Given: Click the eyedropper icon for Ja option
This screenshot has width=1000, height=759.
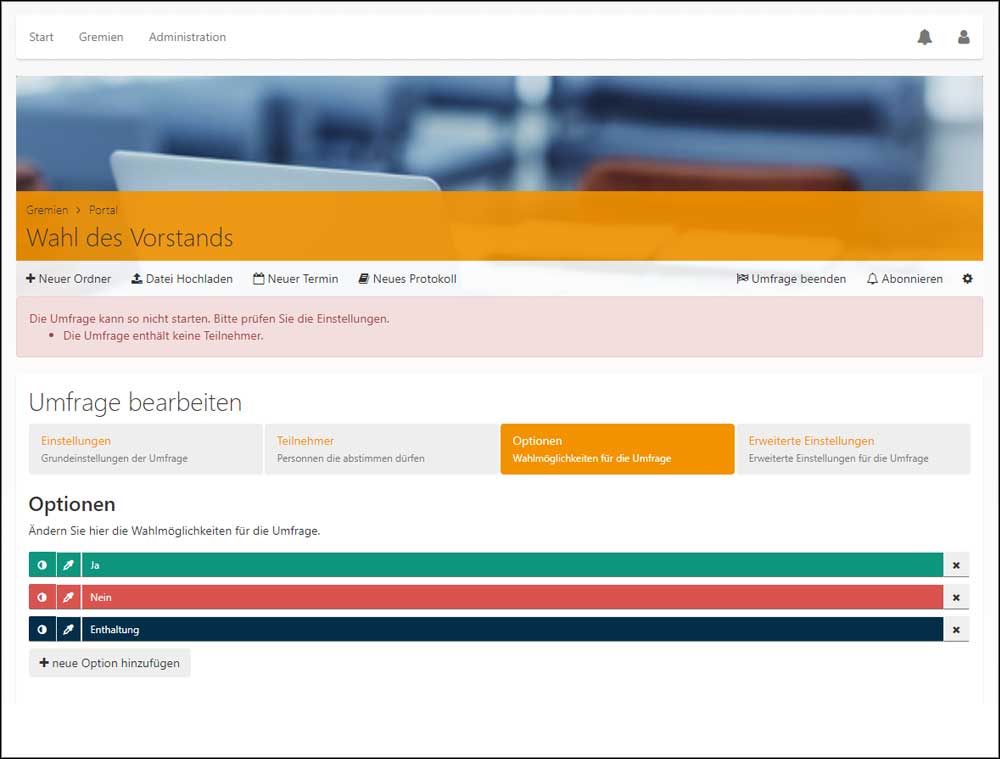Looking at the screenshot, I should point(69,565).
